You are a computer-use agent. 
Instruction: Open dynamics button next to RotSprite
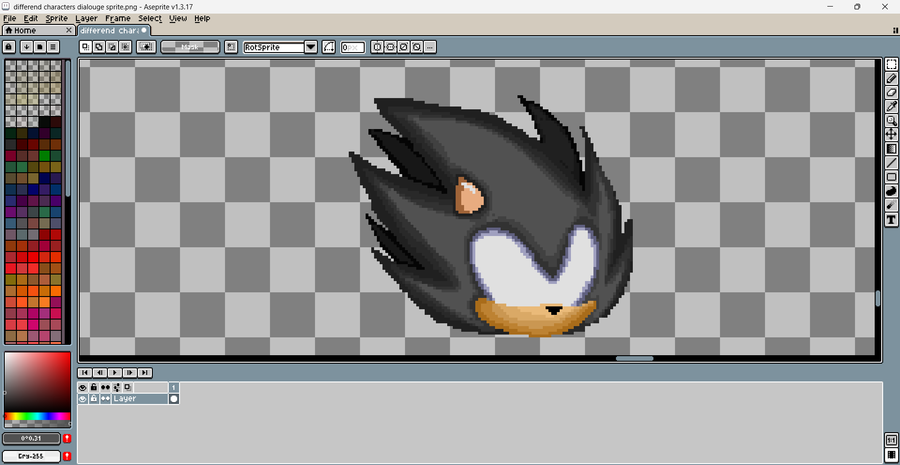[328, 47]
